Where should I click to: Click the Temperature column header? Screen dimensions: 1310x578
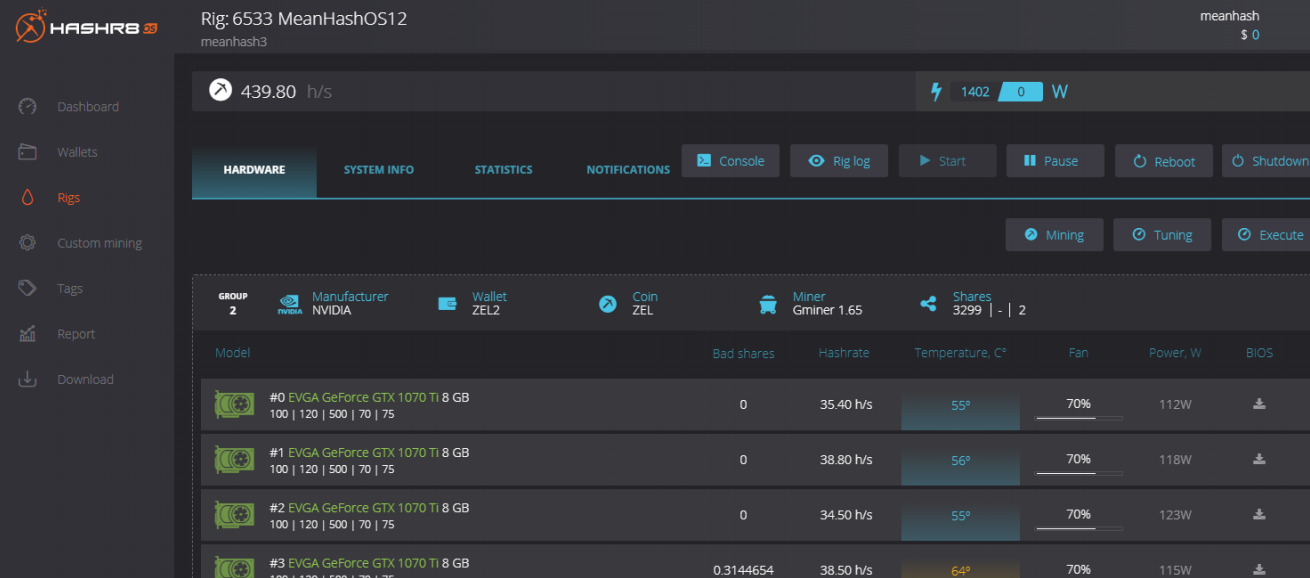[960, 353]
